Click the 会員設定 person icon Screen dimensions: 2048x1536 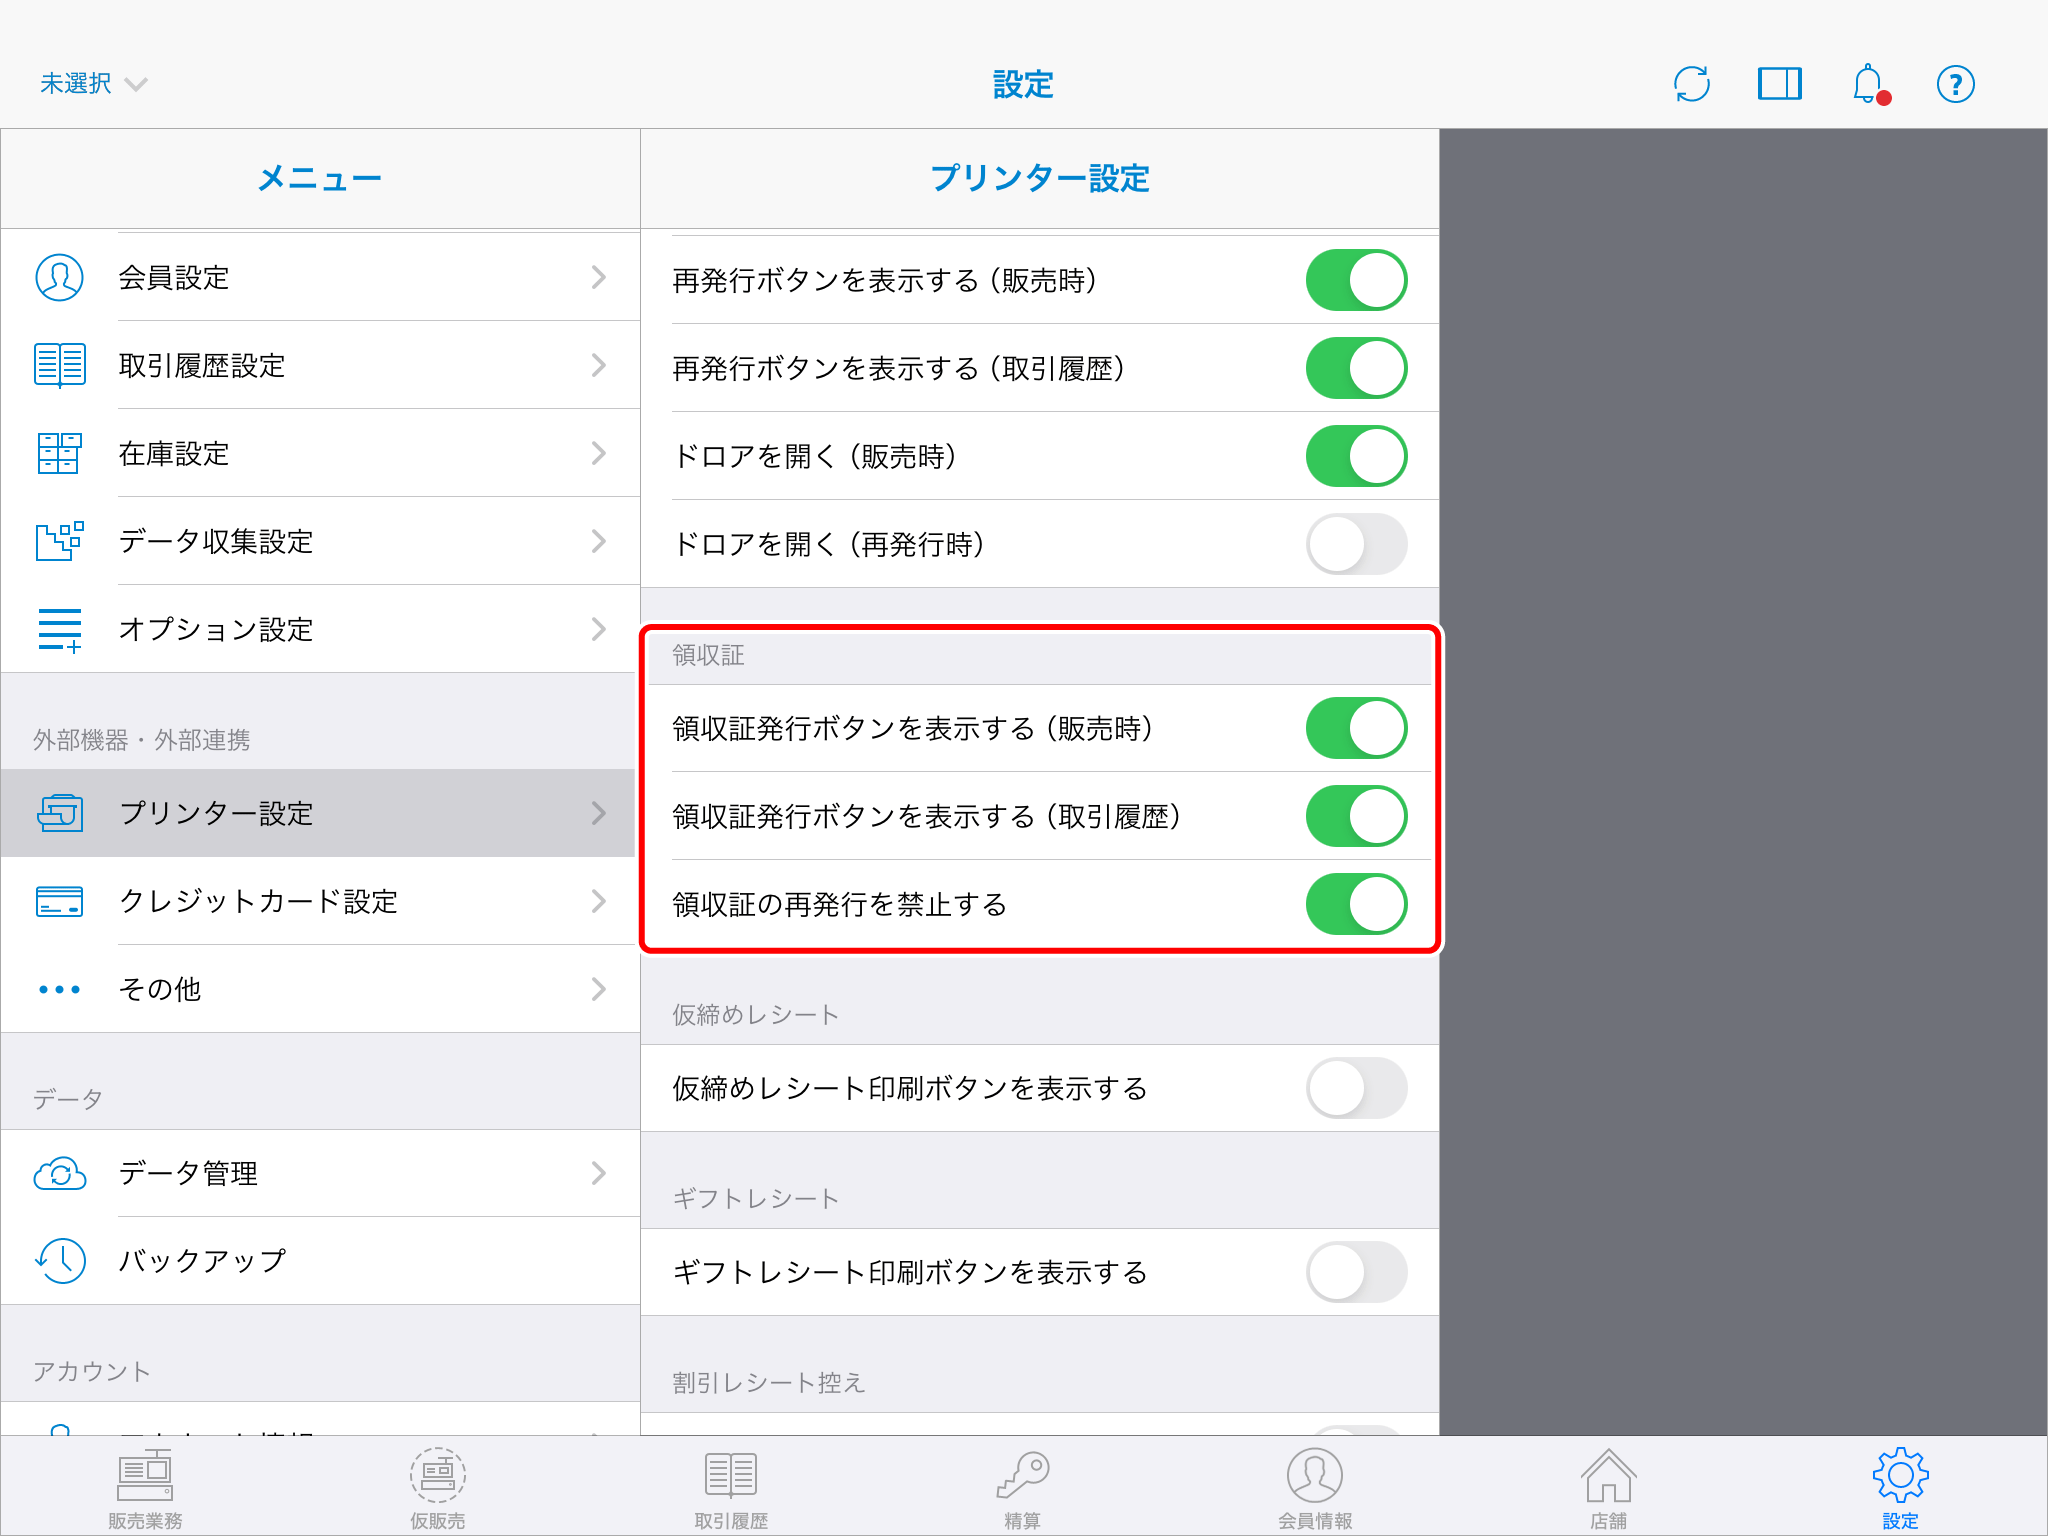coord(60,277)
